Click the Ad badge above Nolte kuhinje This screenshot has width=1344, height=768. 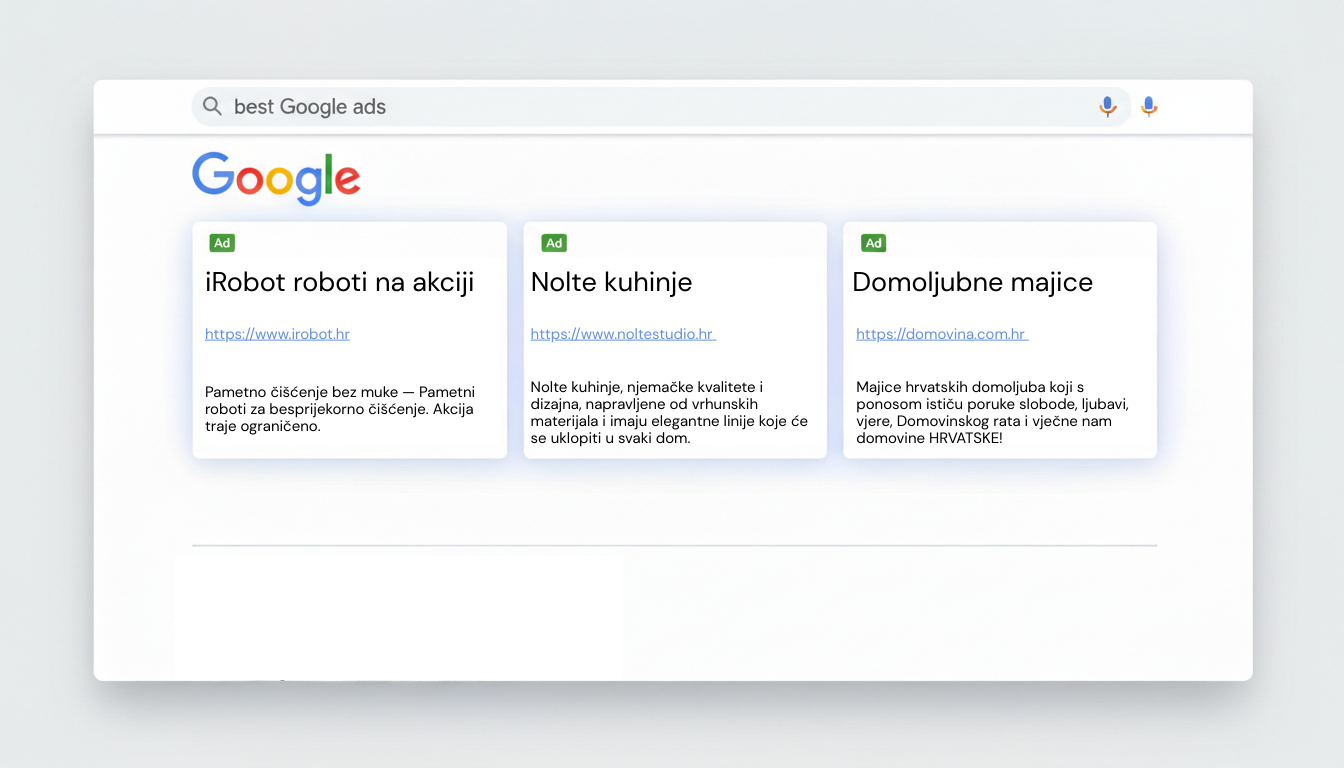(554, 243)
